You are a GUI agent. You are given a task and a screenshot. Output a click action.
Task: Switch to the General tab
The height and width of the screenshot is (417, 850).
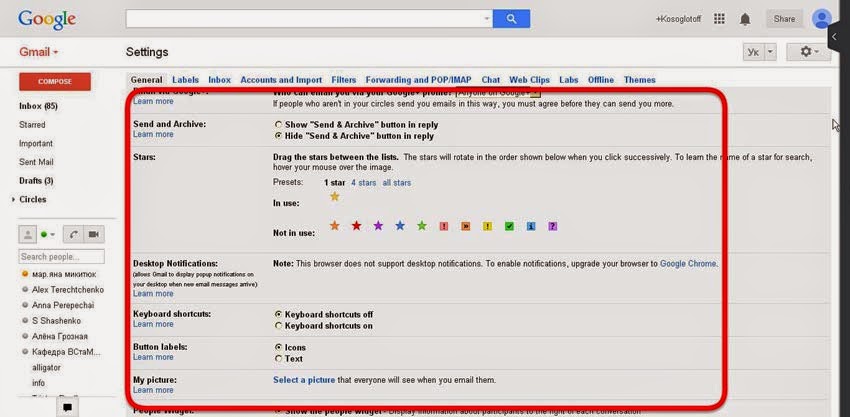[146, 80]
